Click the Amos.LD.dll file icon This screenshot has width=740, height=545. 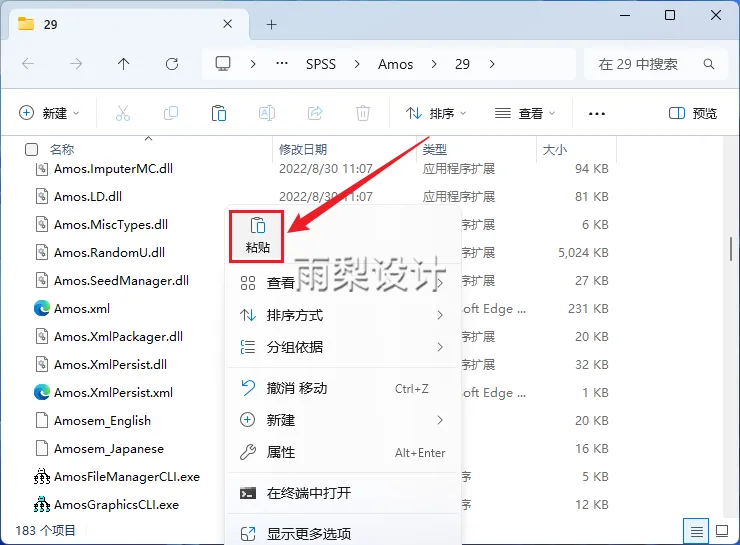click(42, 196)
